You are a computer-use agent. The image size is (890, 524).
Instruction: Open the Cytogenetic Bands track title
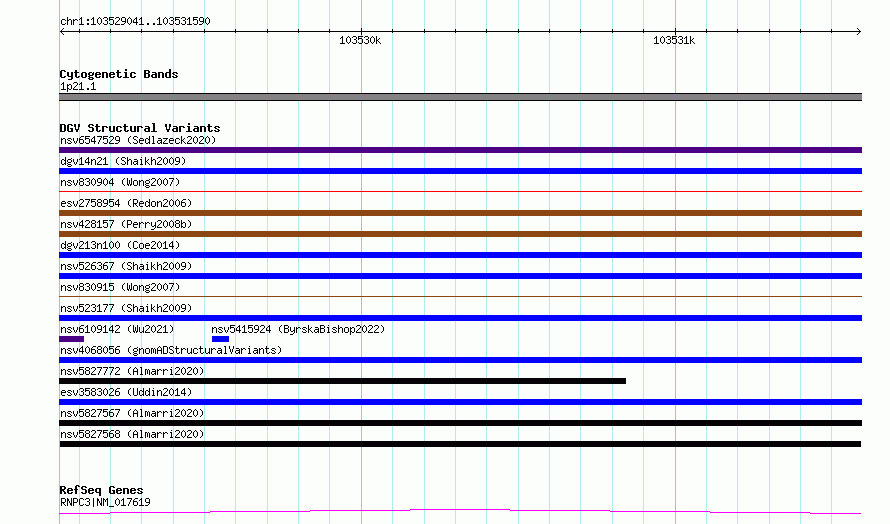pos(119,74)
